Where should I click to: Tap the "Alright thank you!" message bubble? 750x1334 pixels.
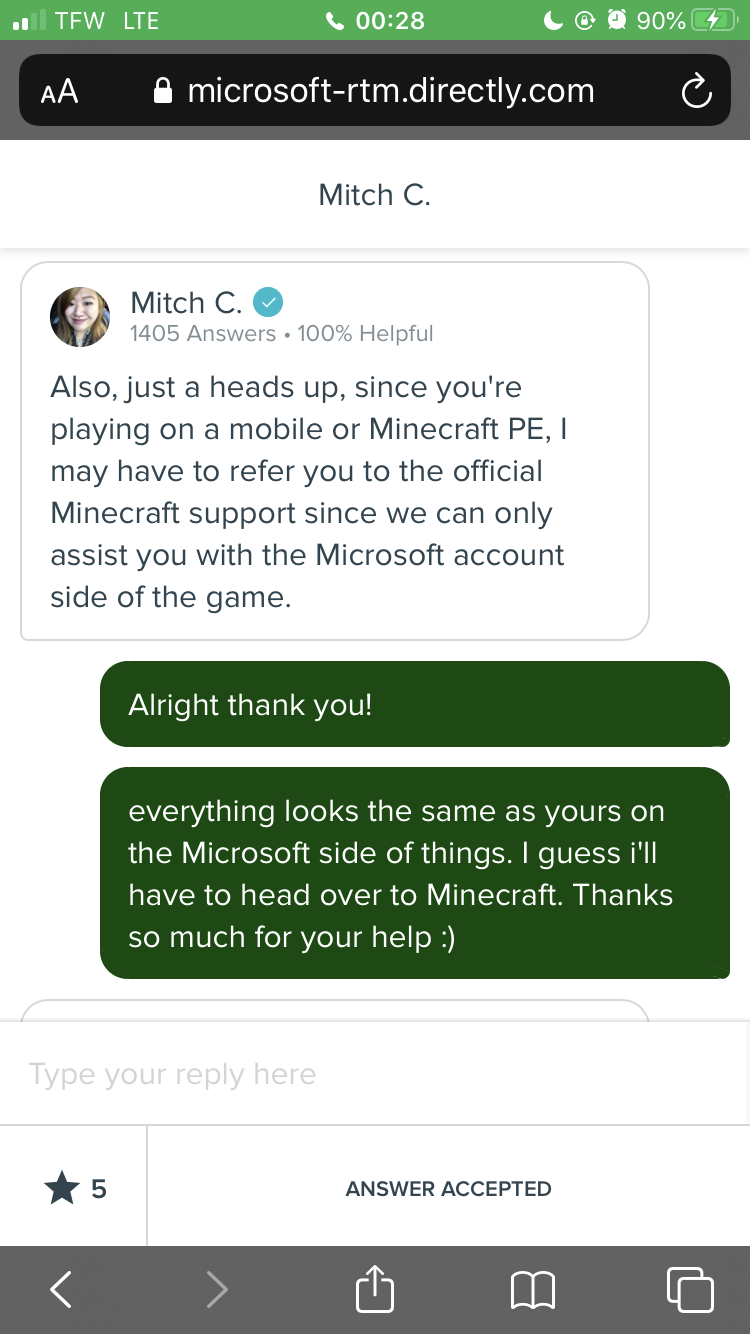point(414,704)
